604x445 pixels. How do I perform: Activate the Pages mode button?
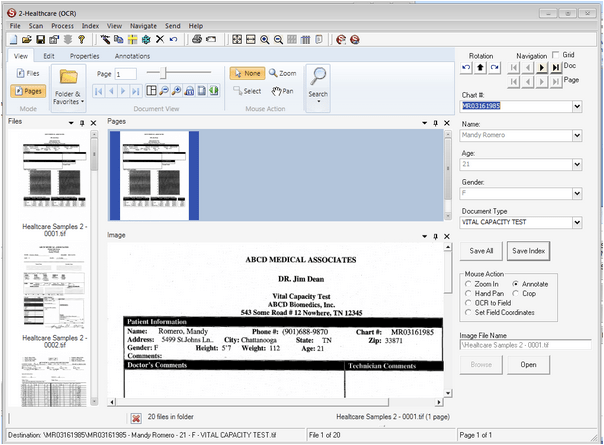tap(28, 91)
